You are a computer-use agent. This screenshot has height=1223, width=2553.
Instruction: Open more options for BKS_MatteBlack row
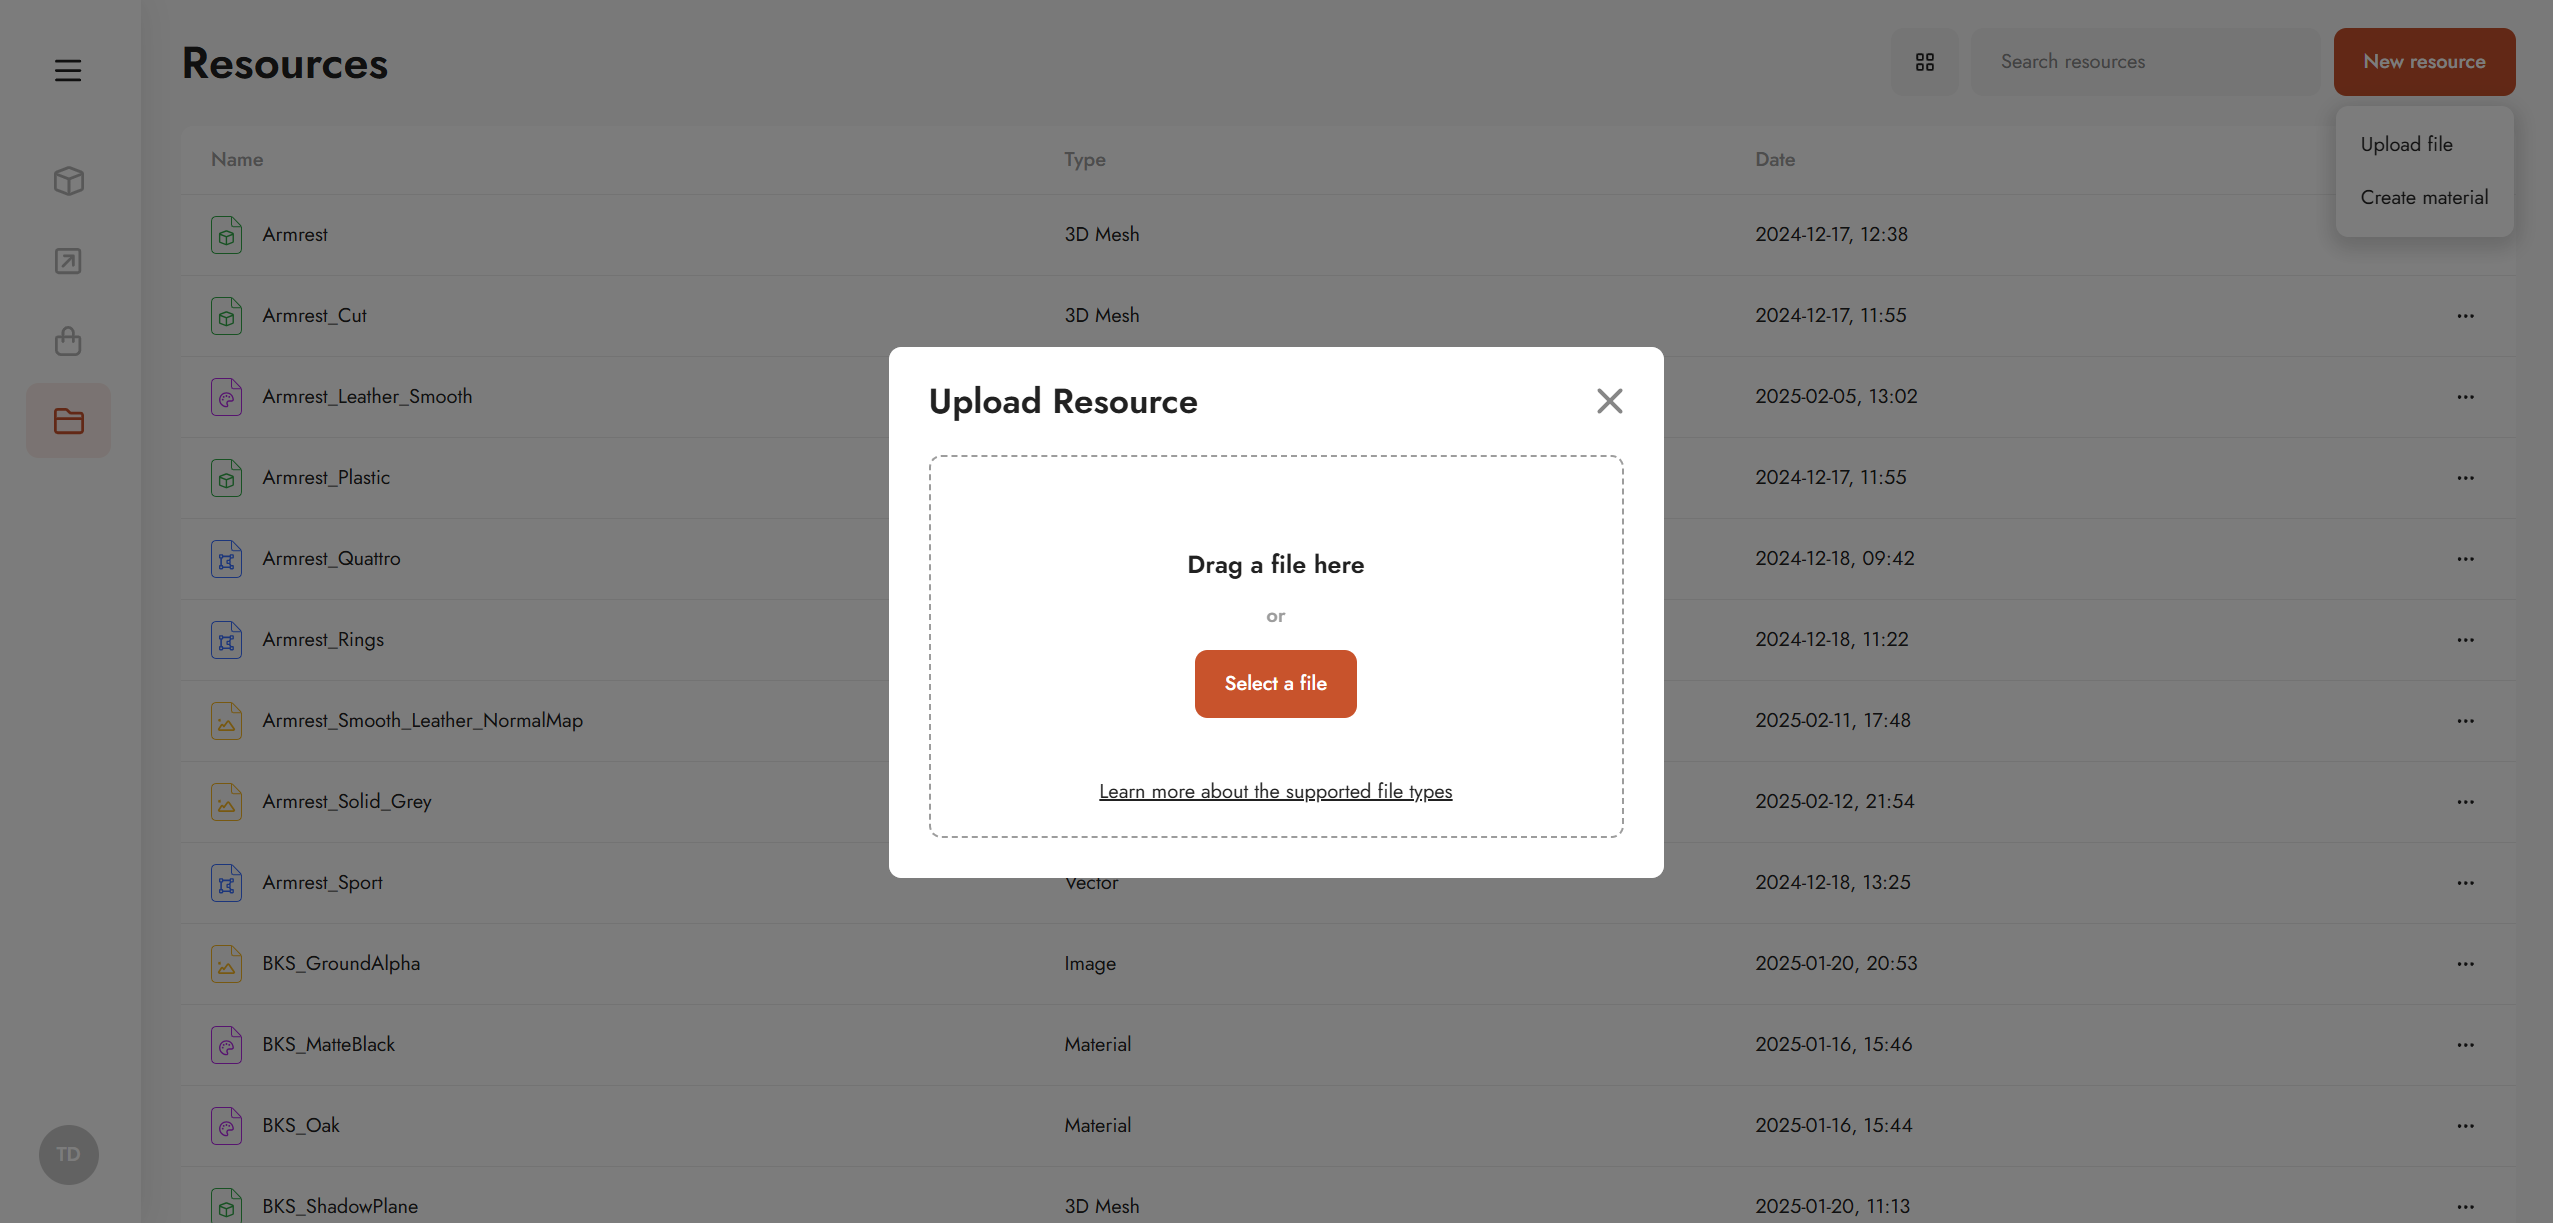pos(2465,1045)
